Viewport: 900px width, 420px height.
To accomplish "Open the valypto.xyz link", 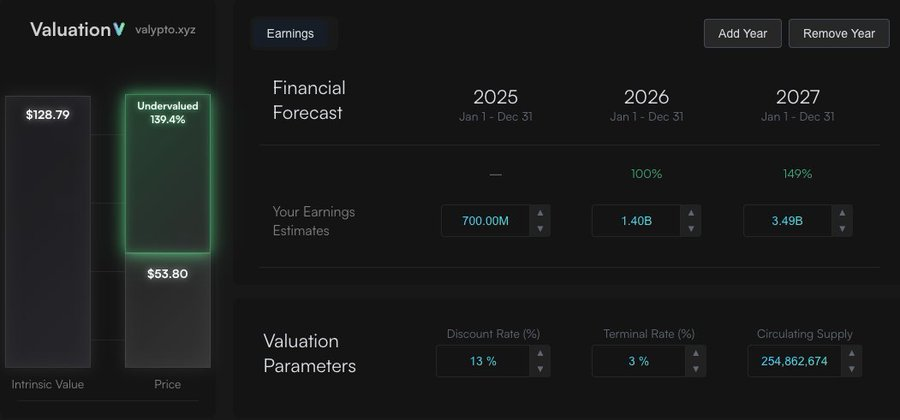I will [x=165, y=30].
